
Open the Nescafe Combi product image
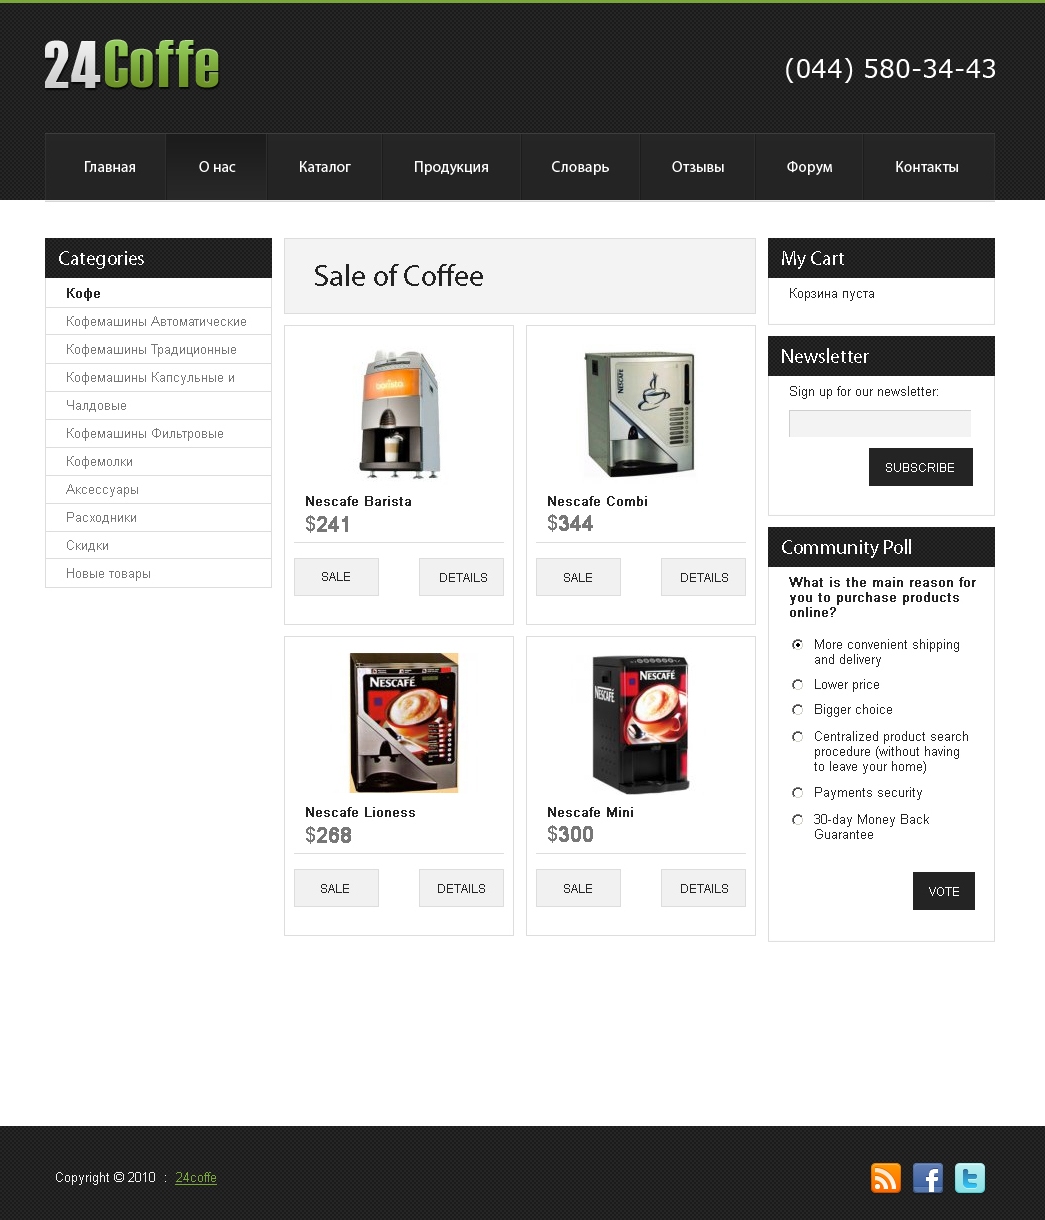pyautogui.click(x=640, y=413)
